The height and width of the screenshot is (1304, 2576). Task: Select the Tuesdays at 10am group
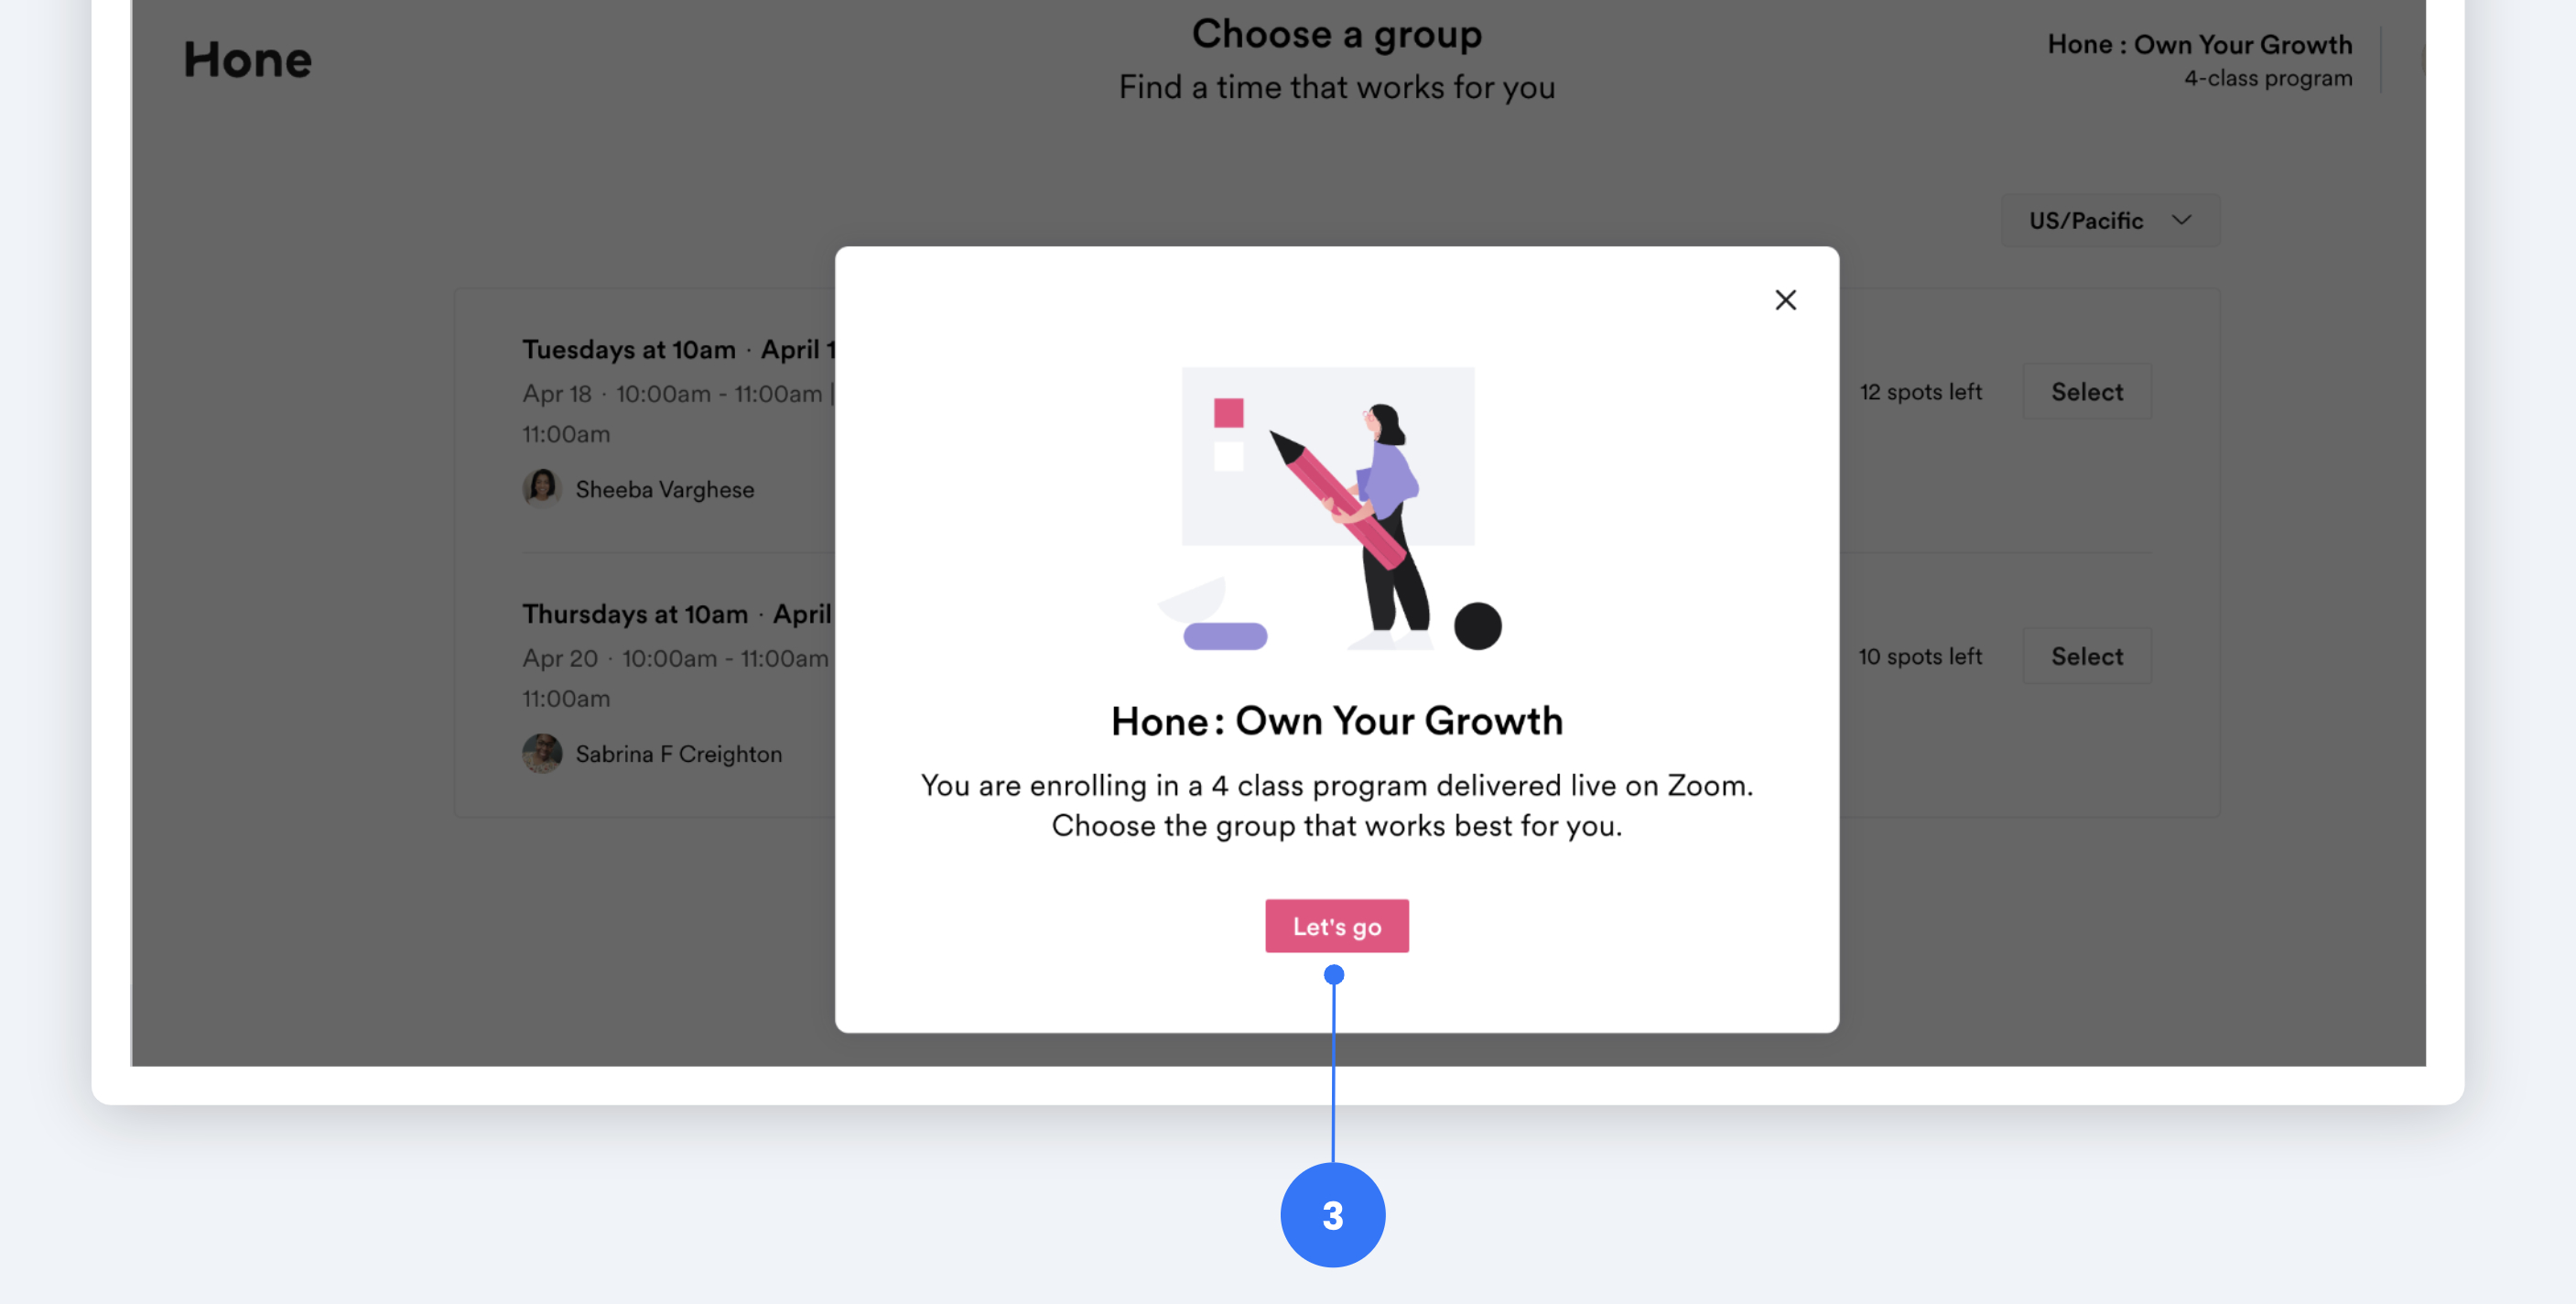pyautogui.click(x=2086, y=392)
